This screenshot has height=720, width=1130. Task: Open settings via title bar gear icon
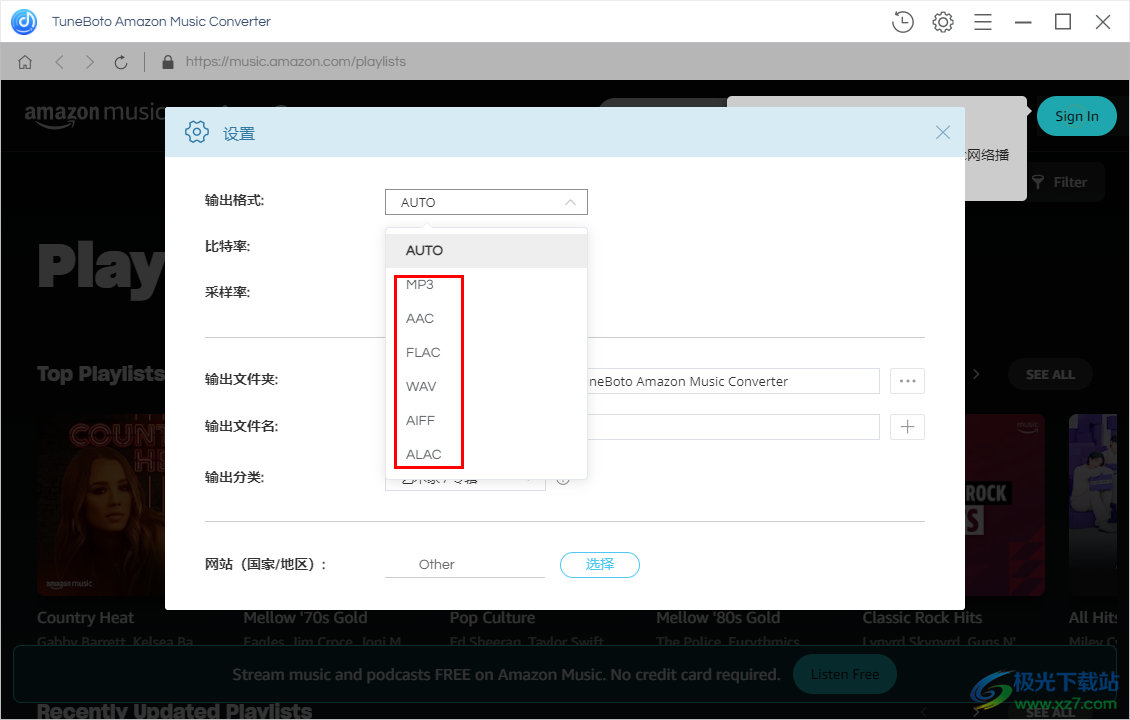pyautogui.click(x=943, y=22)
